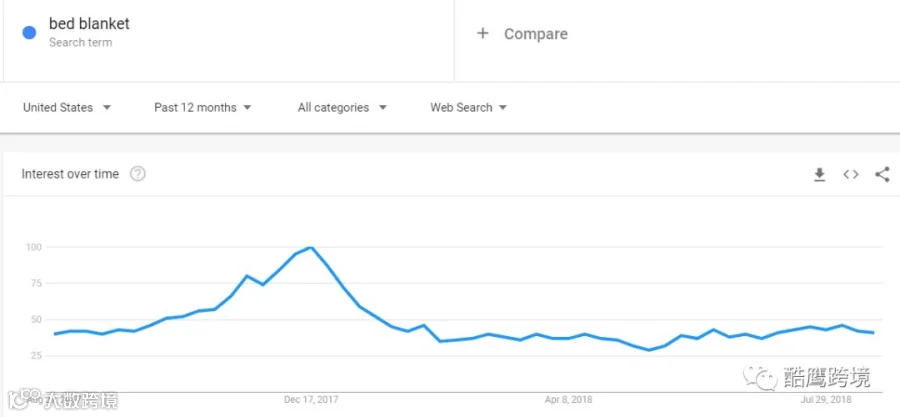Click the Interest over time heading
The width and height of the screenshot is (900, 417).
pos(70,174)
